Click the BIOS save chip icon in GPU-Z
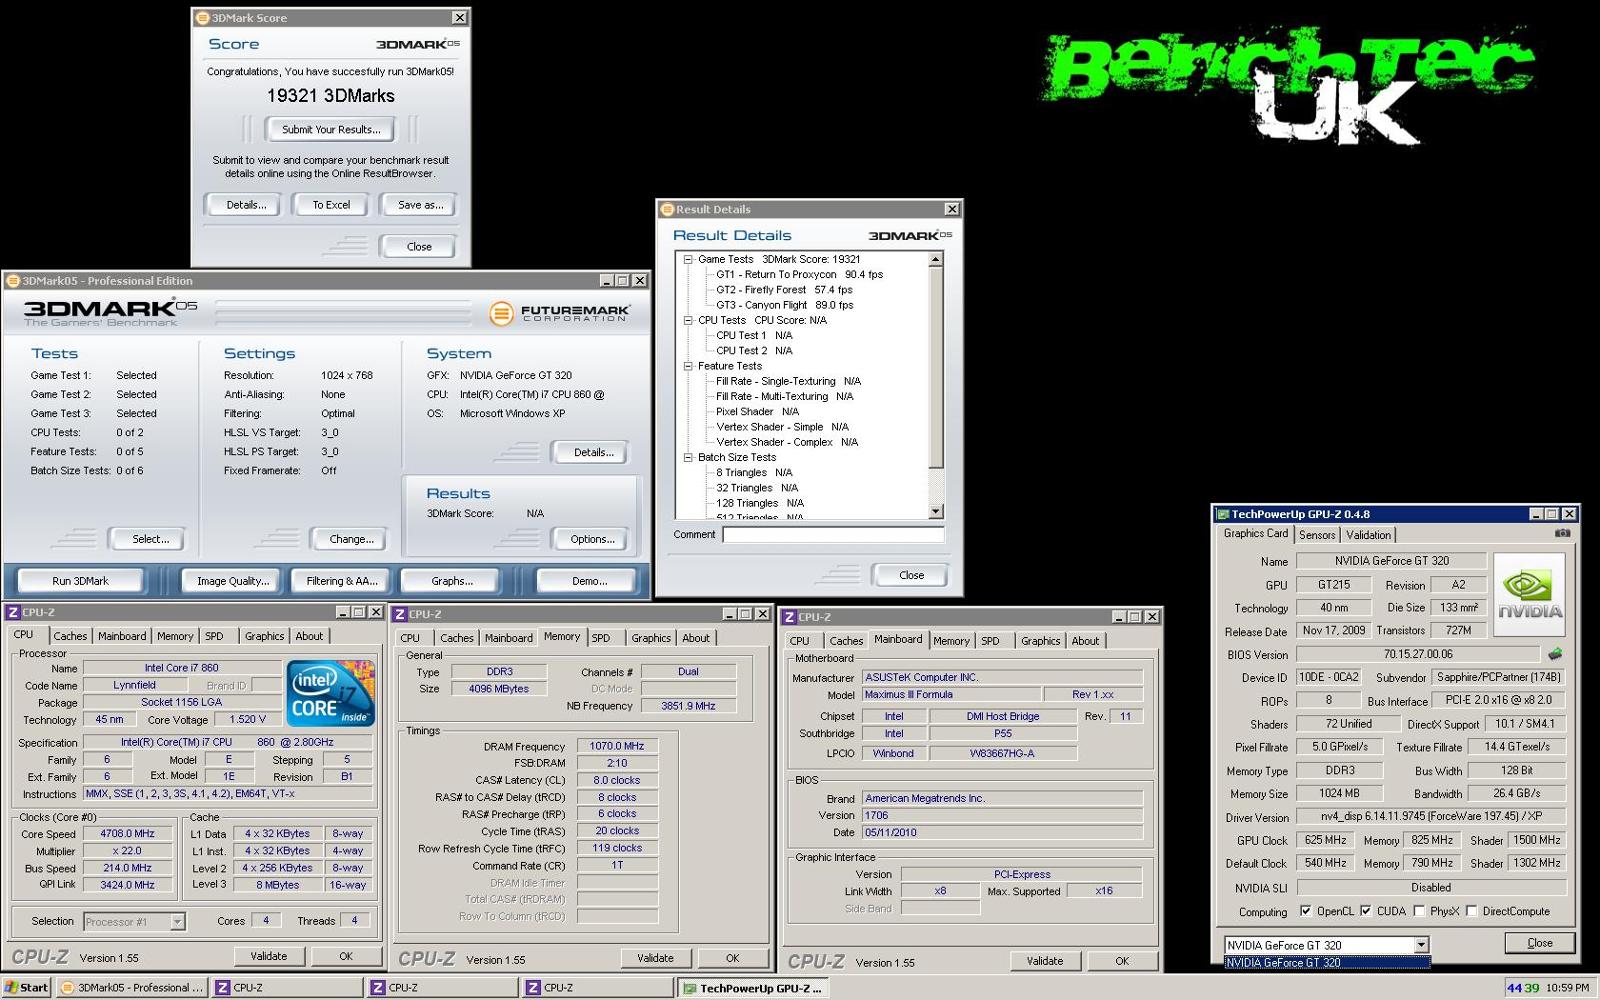Image resolution: width=1600 pixels, height=1000 pixels. pyautogui.click(x=1554, y=654)
